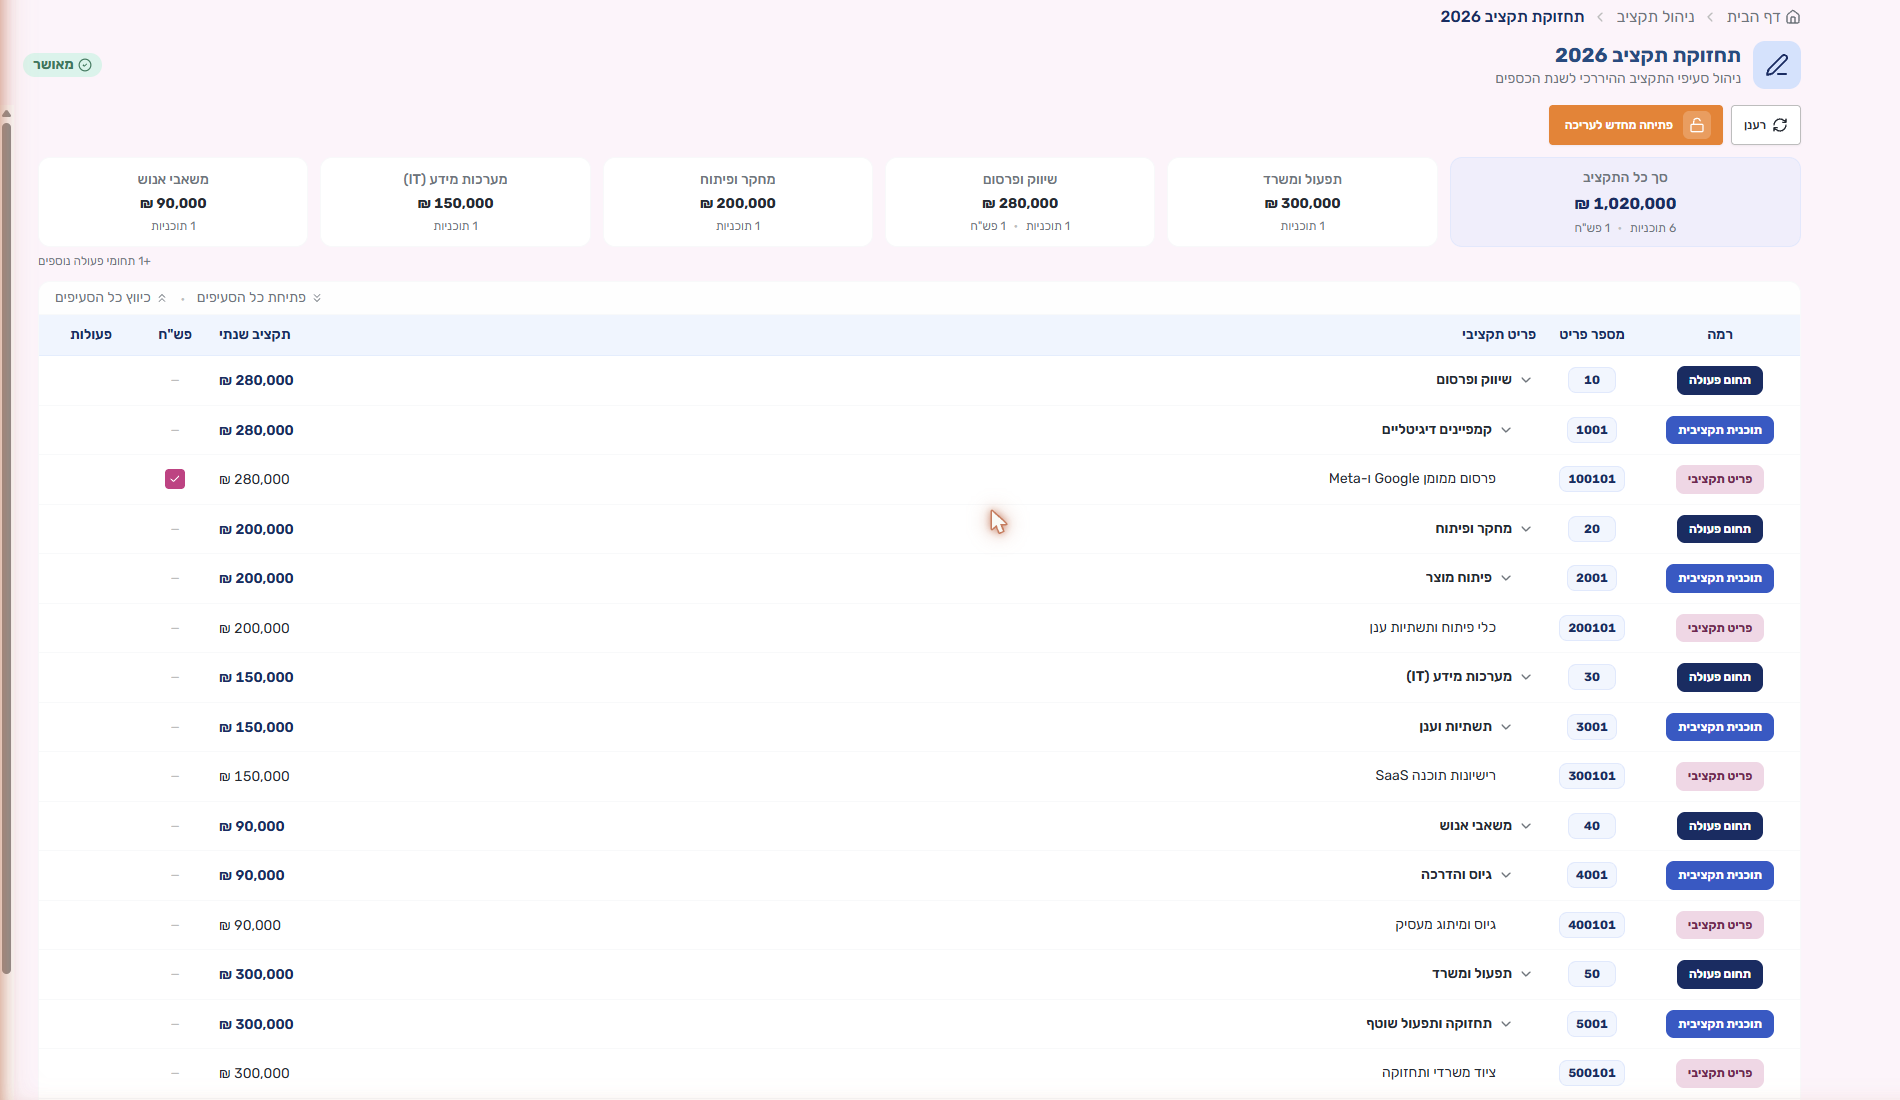The image size is (1900, 1100).
Task: Collapse the שיווק ופרסום row chevron
Action: (1526, 380)
